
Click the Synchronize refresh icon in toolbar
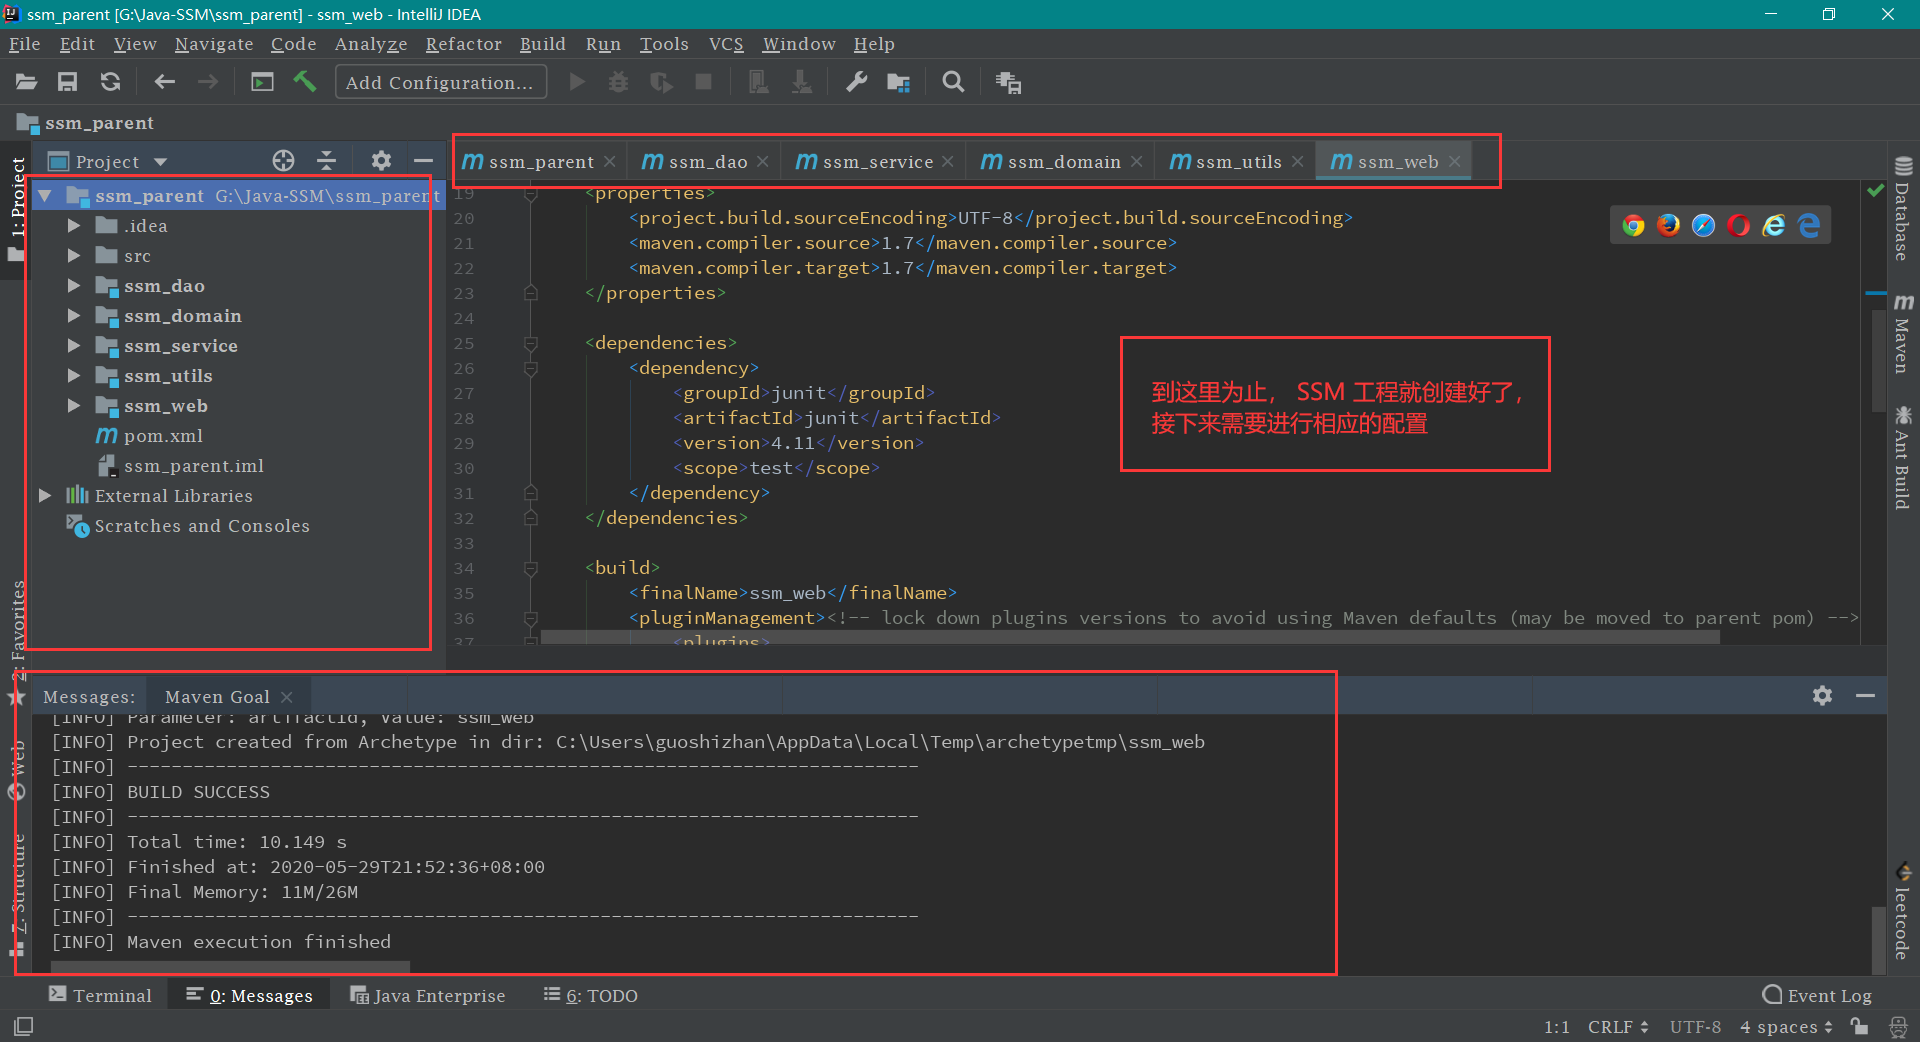110,82
